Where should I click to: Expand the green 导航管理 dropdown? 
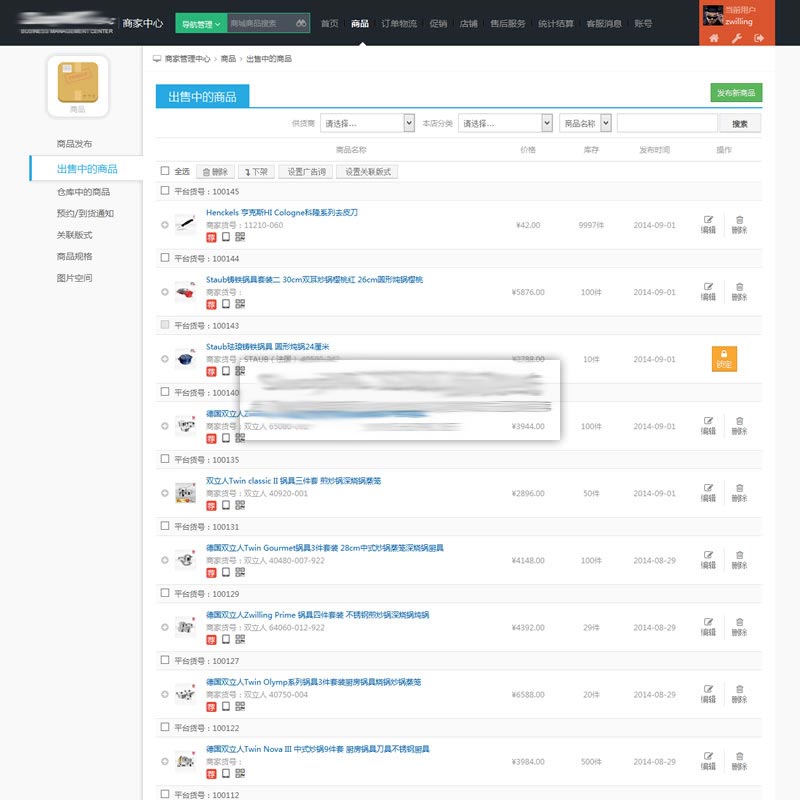[201, 23]
